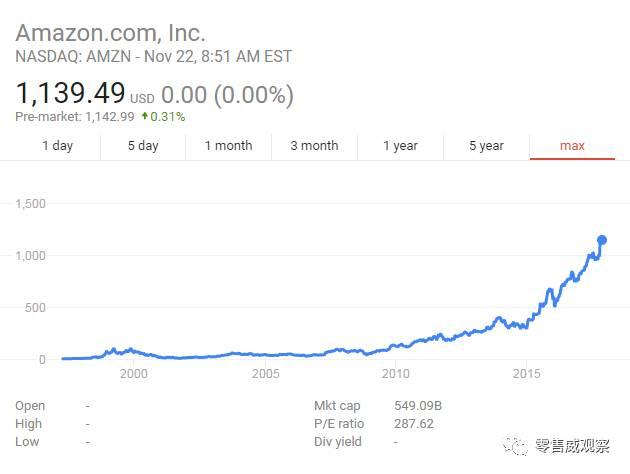Click the Mkt cap value 549.09B
The image size is (630, 474).
pos(418,406)
